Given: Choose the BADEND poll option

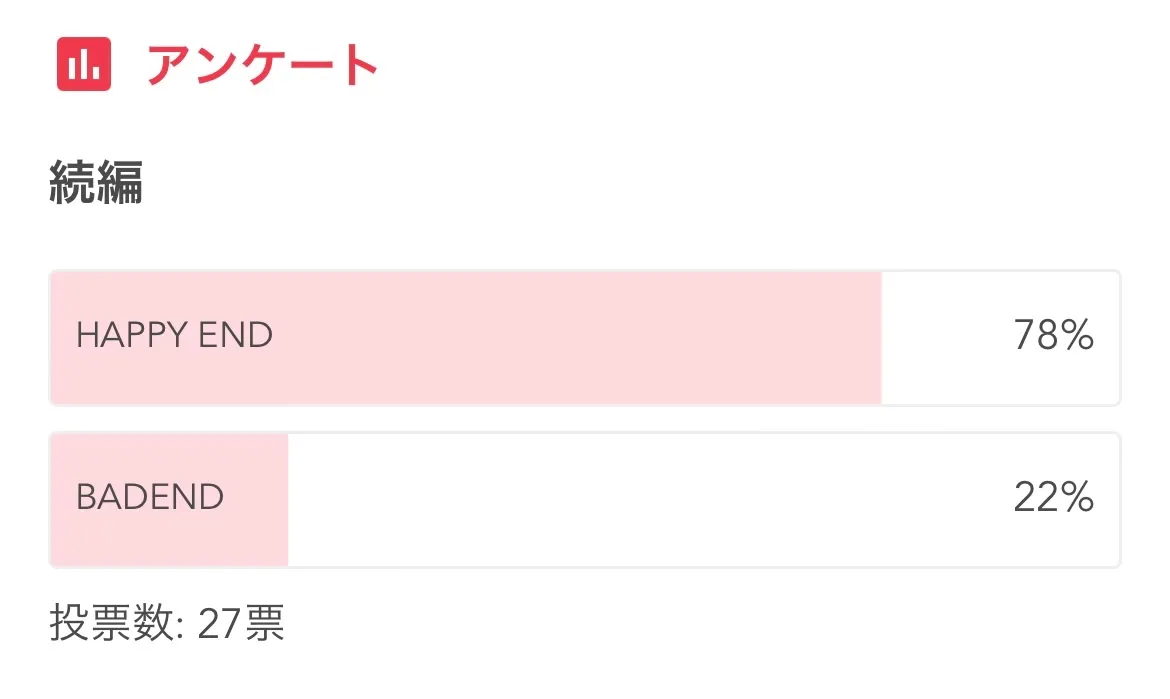Looking at the screenshot, I should coord(584,499).
